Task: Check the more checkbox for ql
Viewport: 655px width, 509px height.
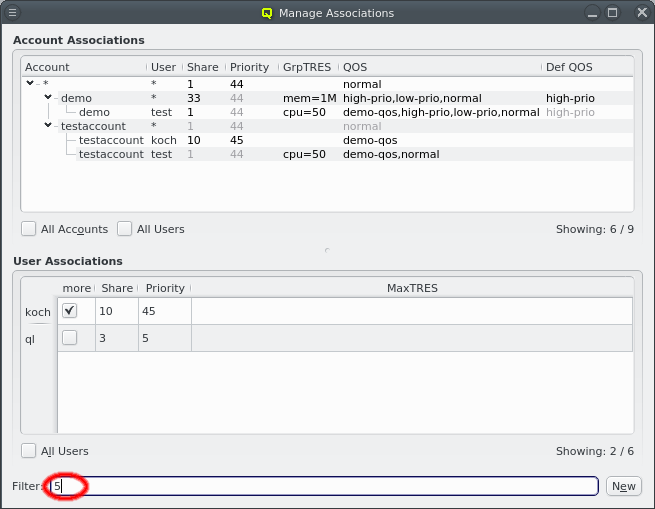Action: point(69,338)
